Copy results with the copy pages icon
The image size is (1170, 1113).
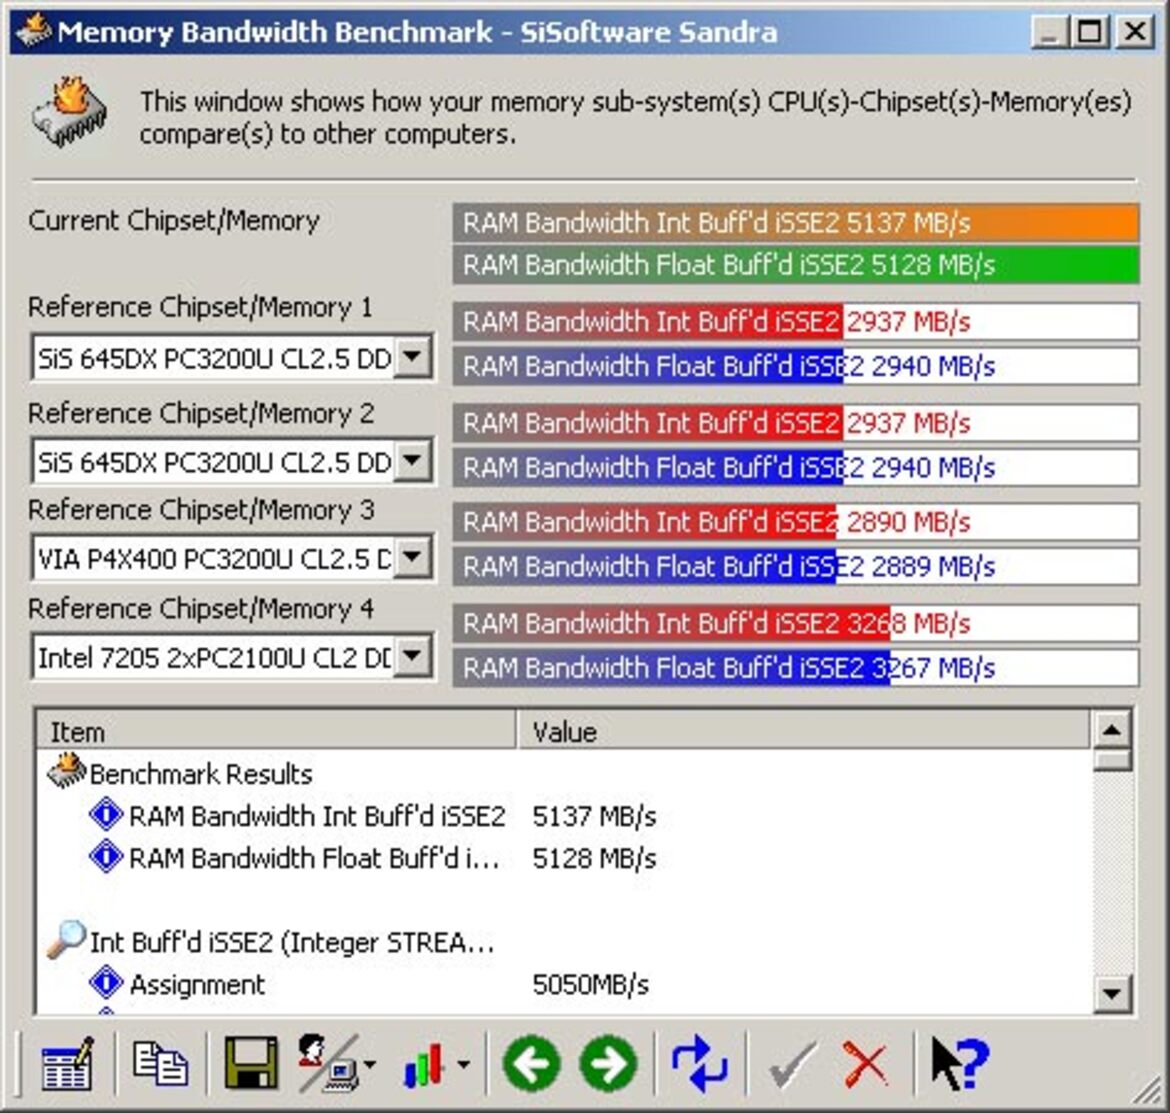[160, 1063]
